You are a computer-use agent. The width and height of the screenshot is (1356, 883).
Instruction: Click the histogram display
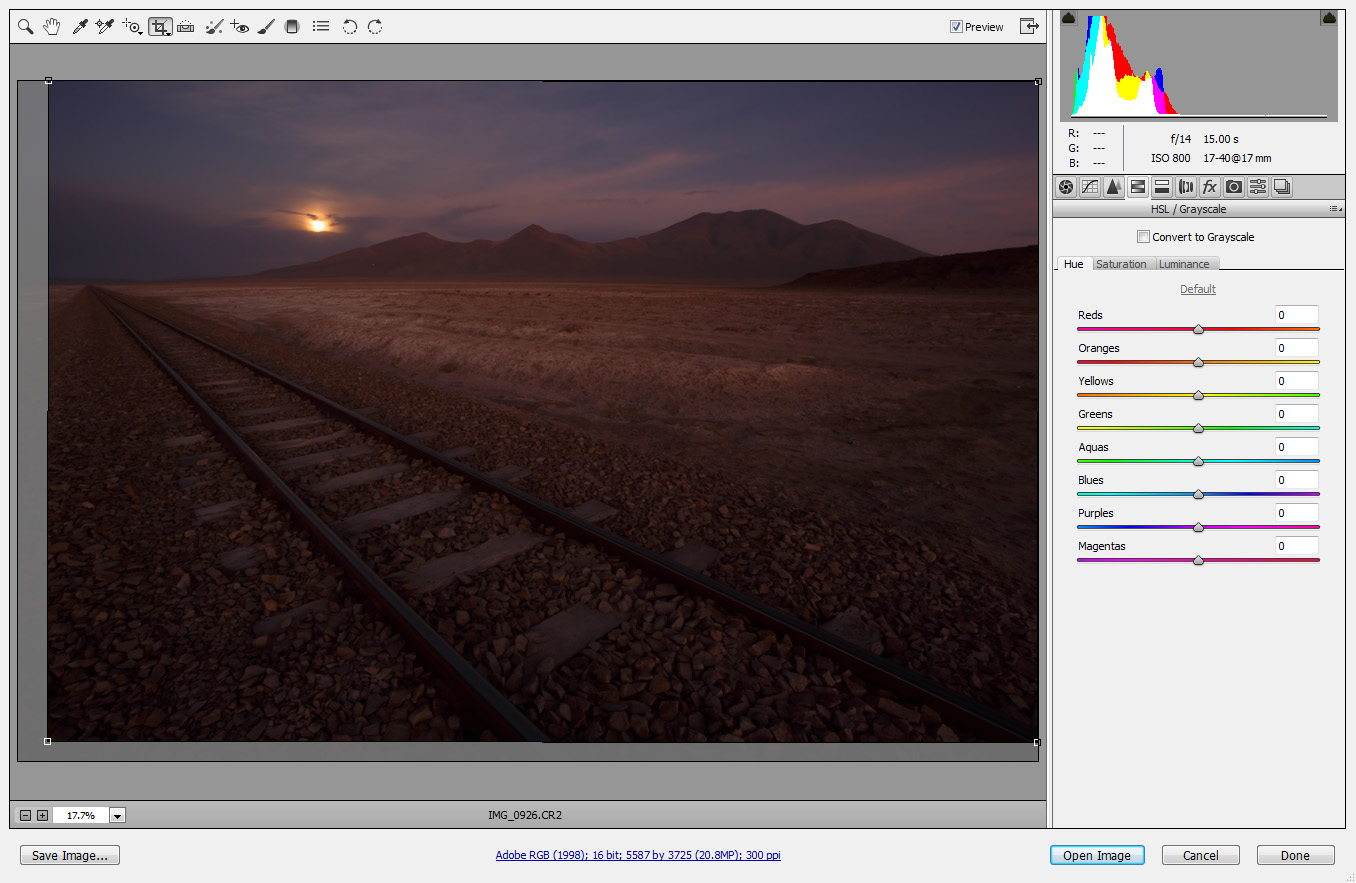[1199, 66]
